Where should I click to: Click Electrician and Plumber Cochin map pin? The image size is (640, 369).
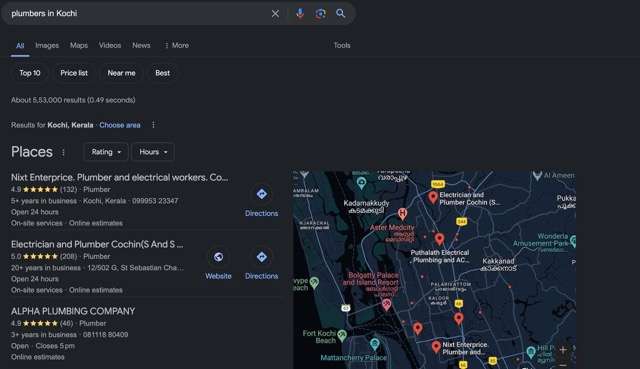[433, 198]
